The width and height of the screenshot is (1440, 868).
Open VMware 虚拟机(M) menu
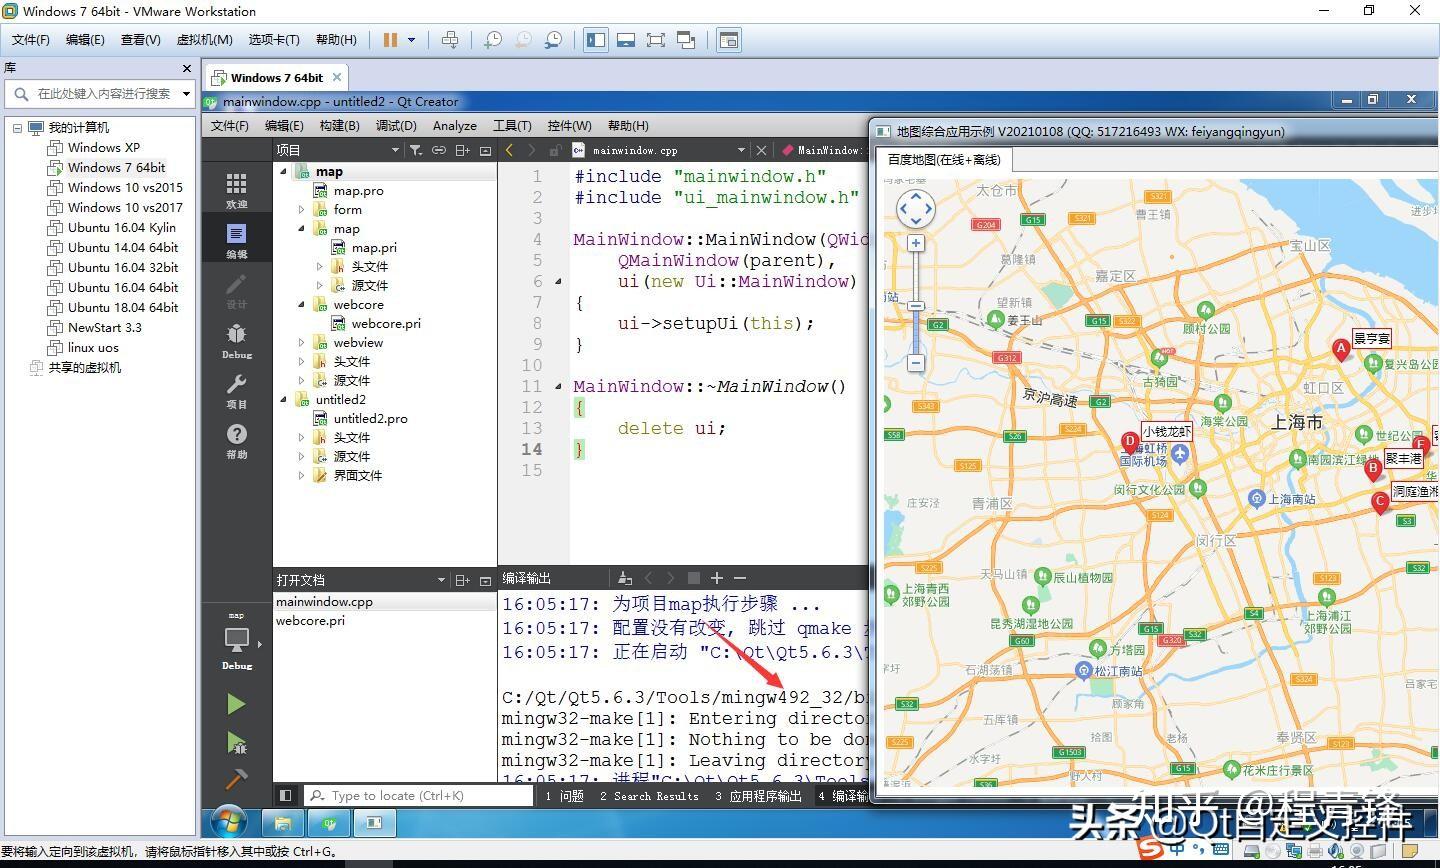204,39
